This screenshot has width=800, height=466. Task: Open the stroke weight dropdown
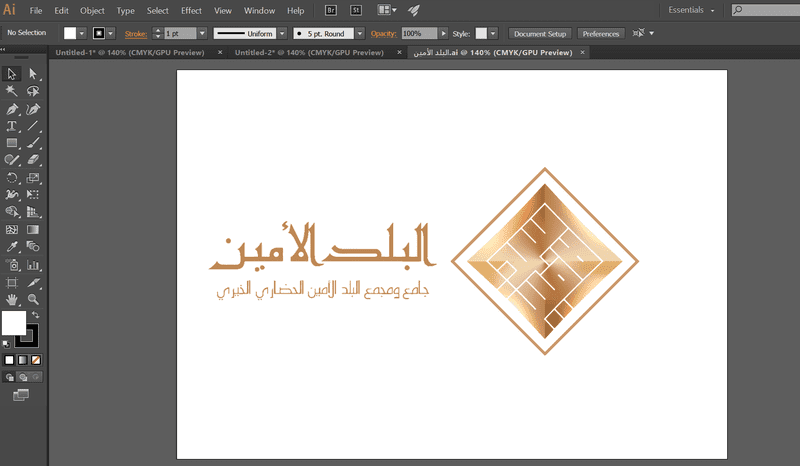[203, 33]
